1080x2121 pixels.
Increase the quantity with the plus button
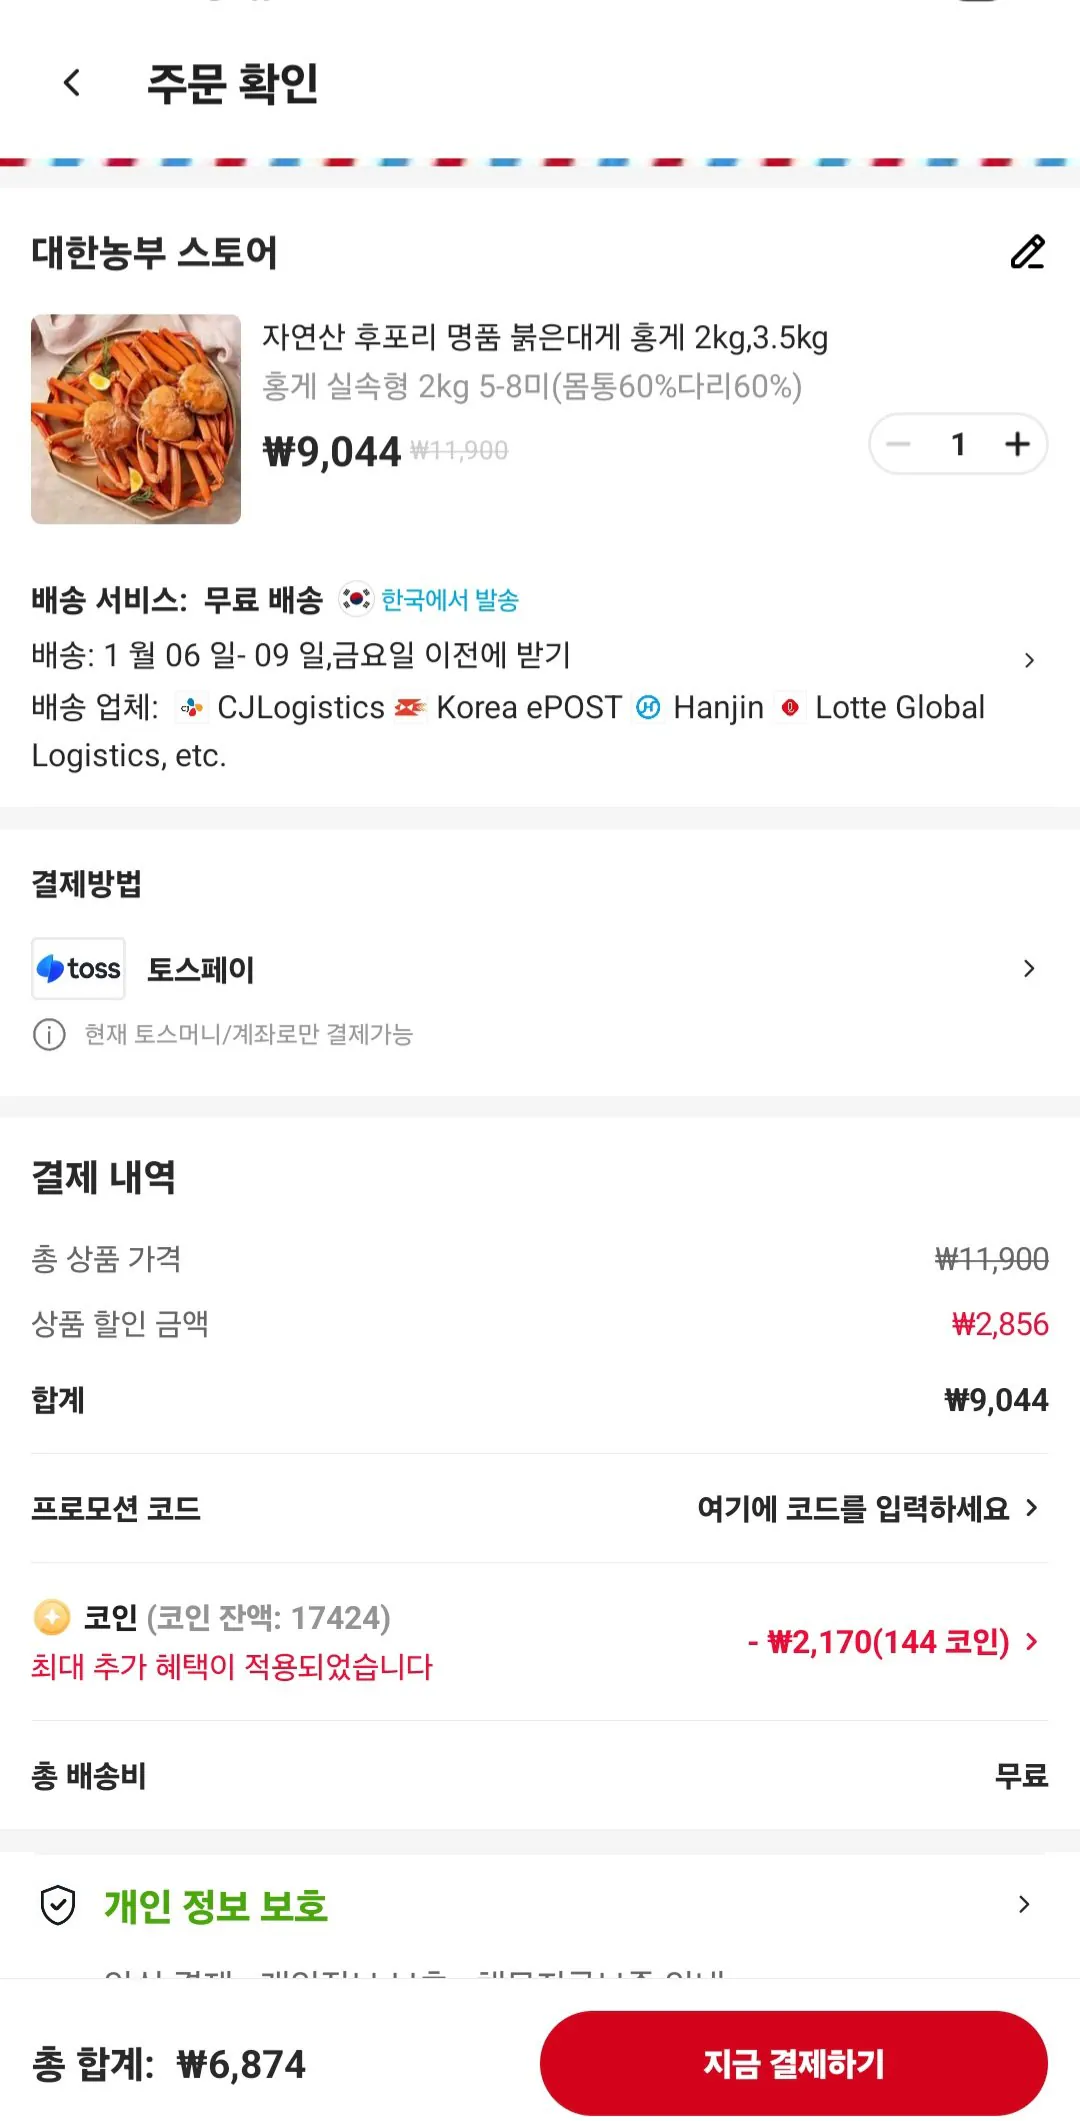[x=1018, y=444]
